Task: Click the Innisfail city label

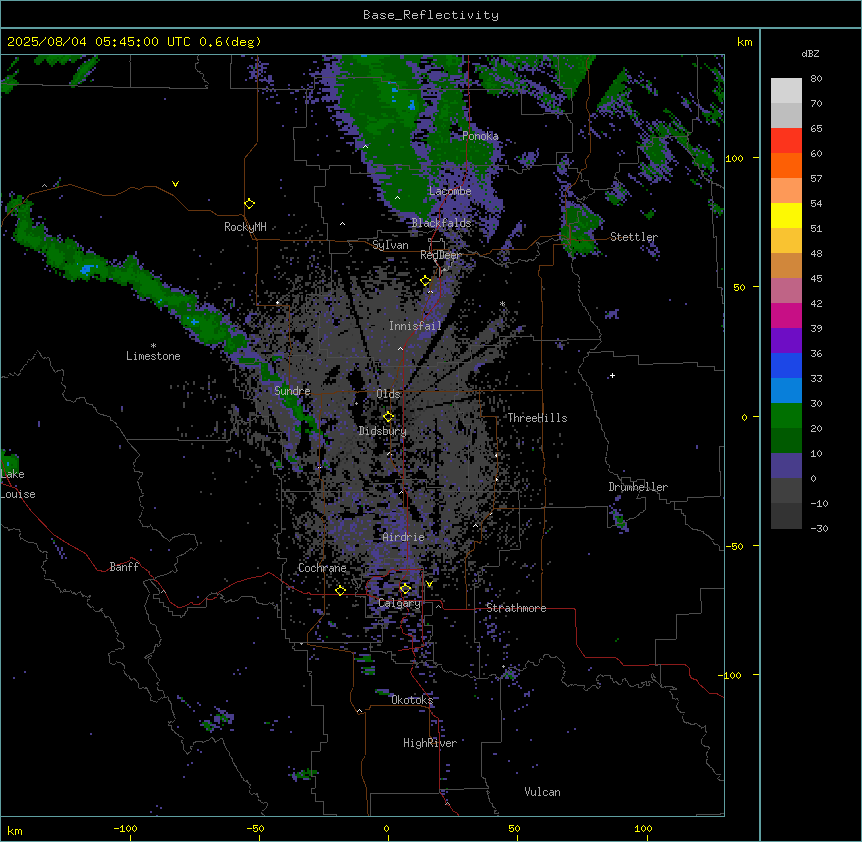Action: [x=415, y=326]
